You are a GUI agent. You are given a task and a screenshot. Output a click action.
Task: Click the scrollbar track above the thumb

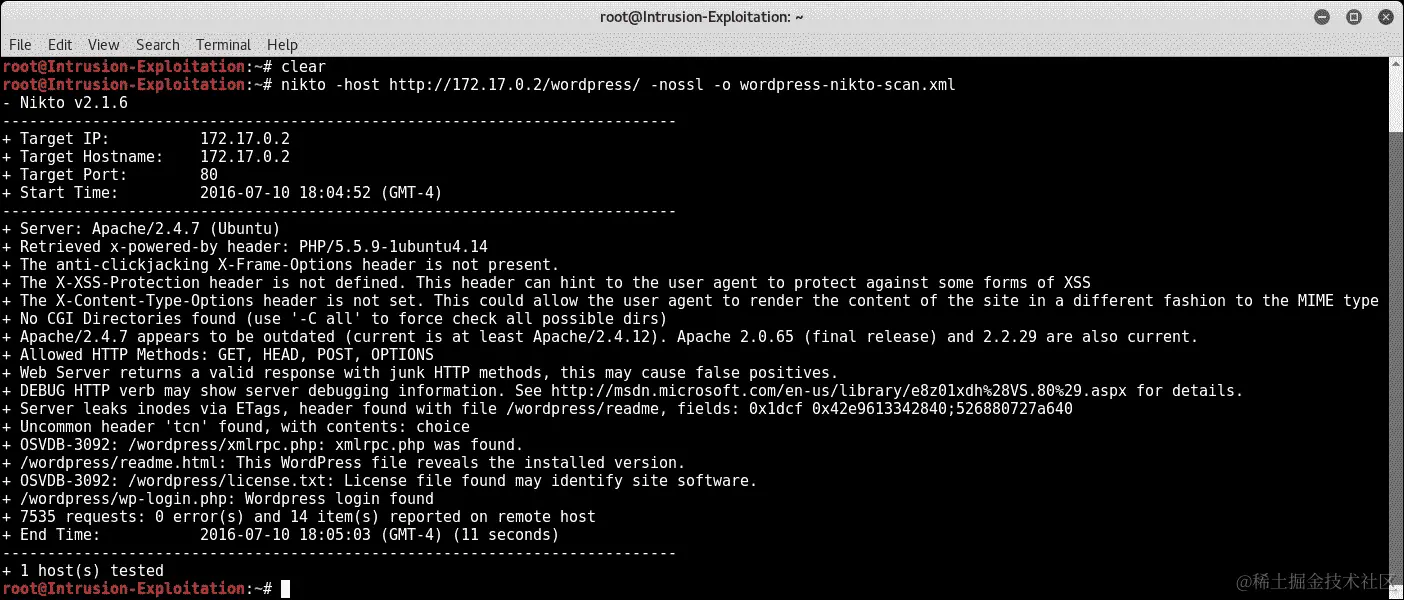tap(1396, 100)
